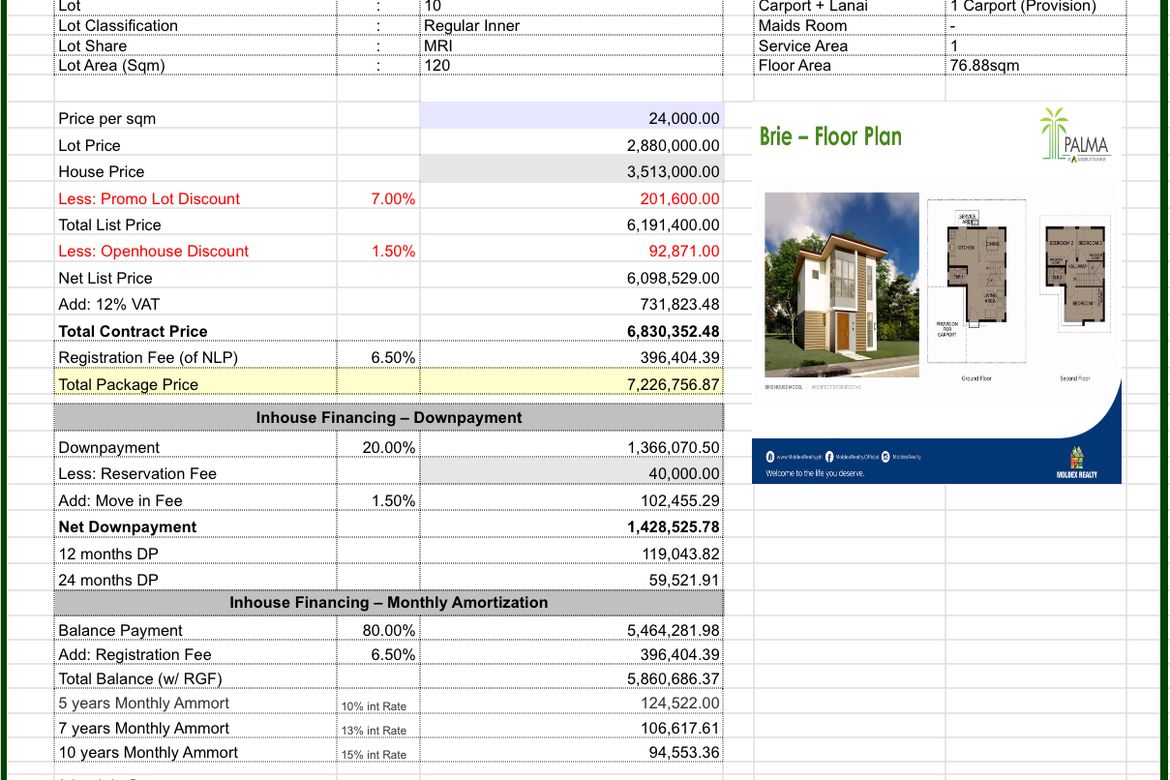Select the Downpayment 20.00% percentage cell
Screen dimensions: 1170x780
[x=378, y=446]
